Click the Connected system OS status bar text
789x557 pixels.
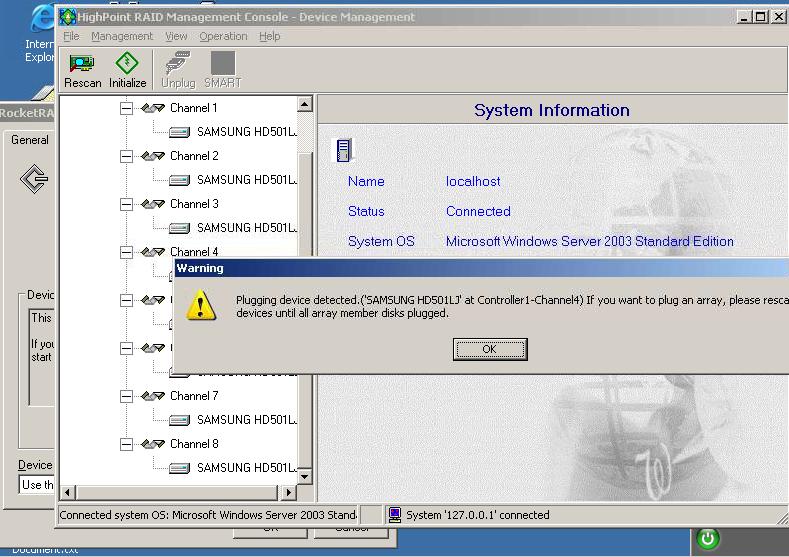(208, 515)
